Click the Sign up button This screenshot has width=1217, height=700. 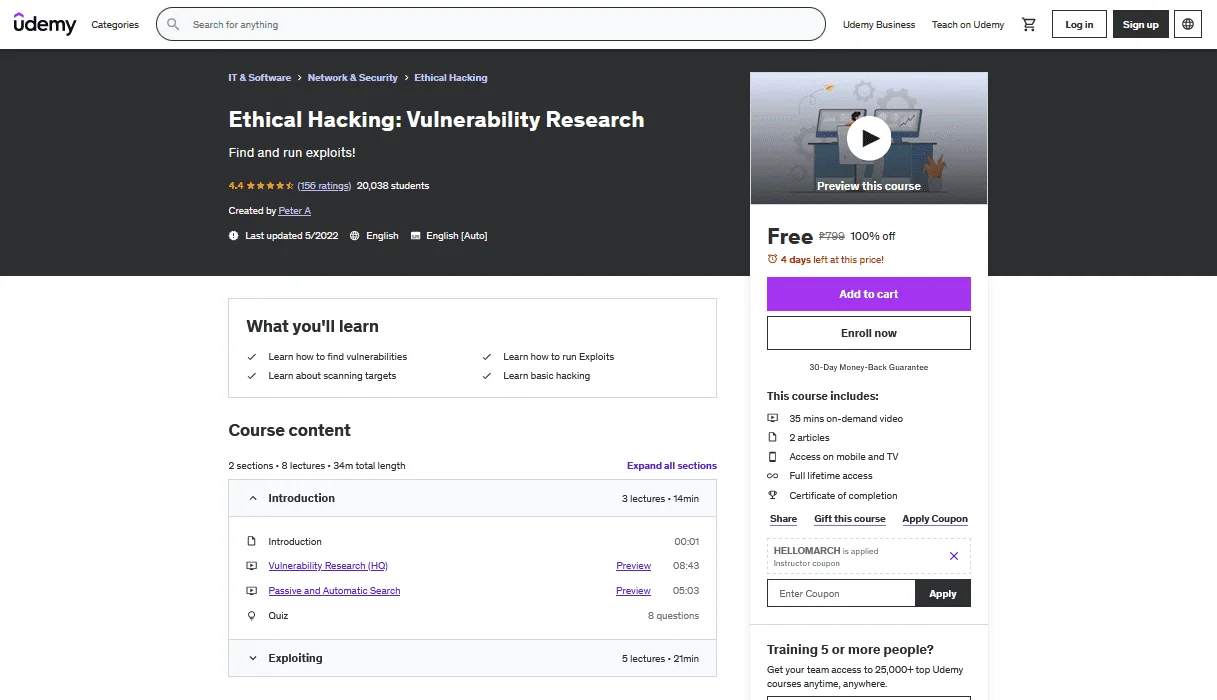(x=1140, y=24)
